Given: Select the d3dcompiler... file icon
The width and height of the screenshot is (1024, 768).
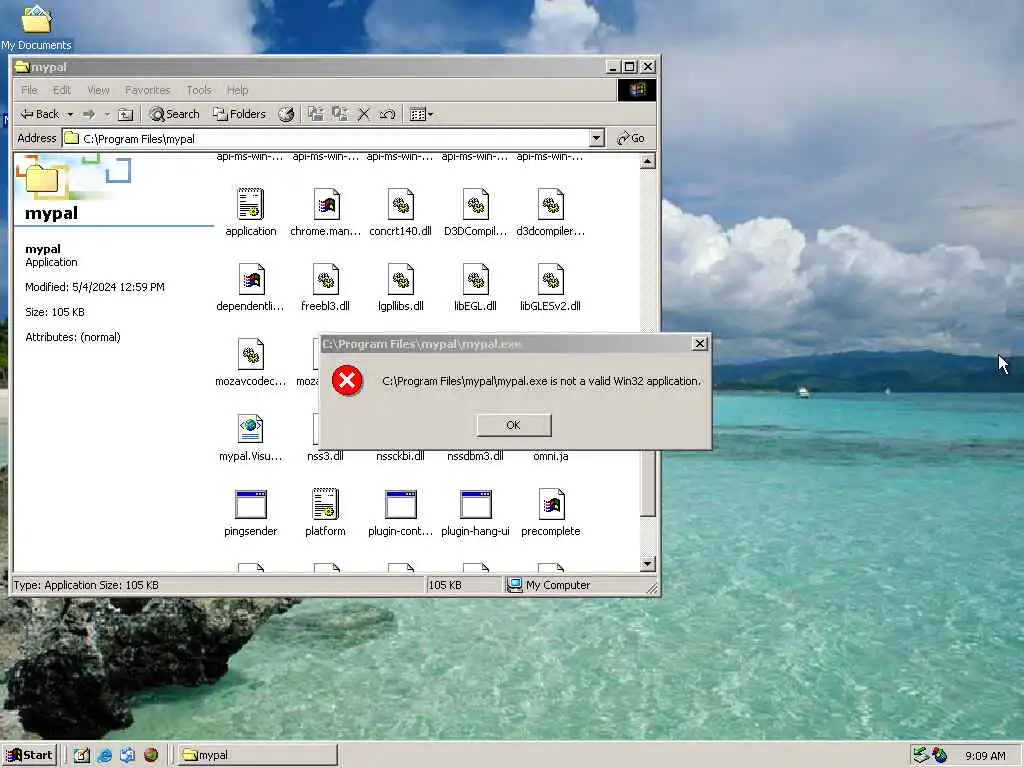Looking at the screenshot, I should point(551,204).
